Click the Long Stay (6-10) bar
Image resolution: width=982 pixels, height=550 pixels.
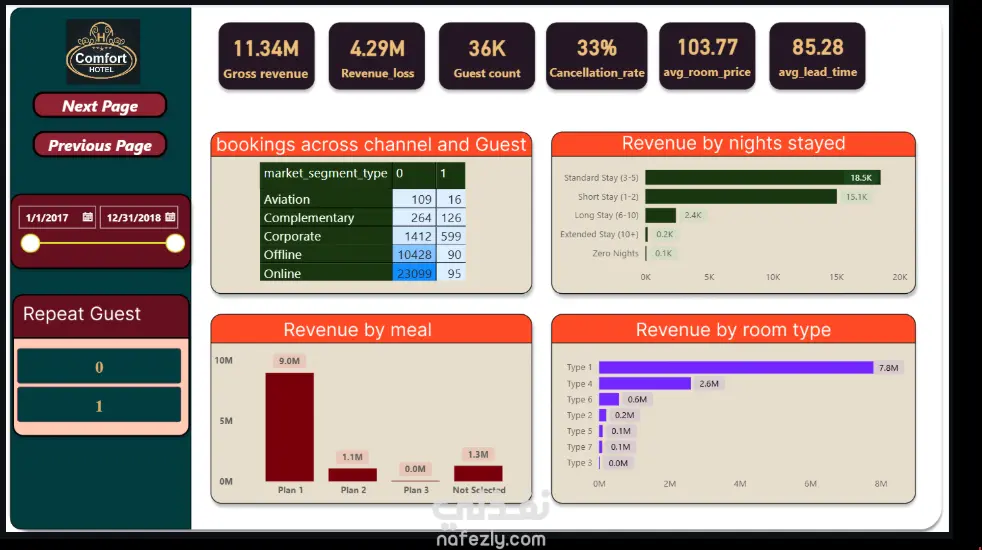[x=661, y=215]
